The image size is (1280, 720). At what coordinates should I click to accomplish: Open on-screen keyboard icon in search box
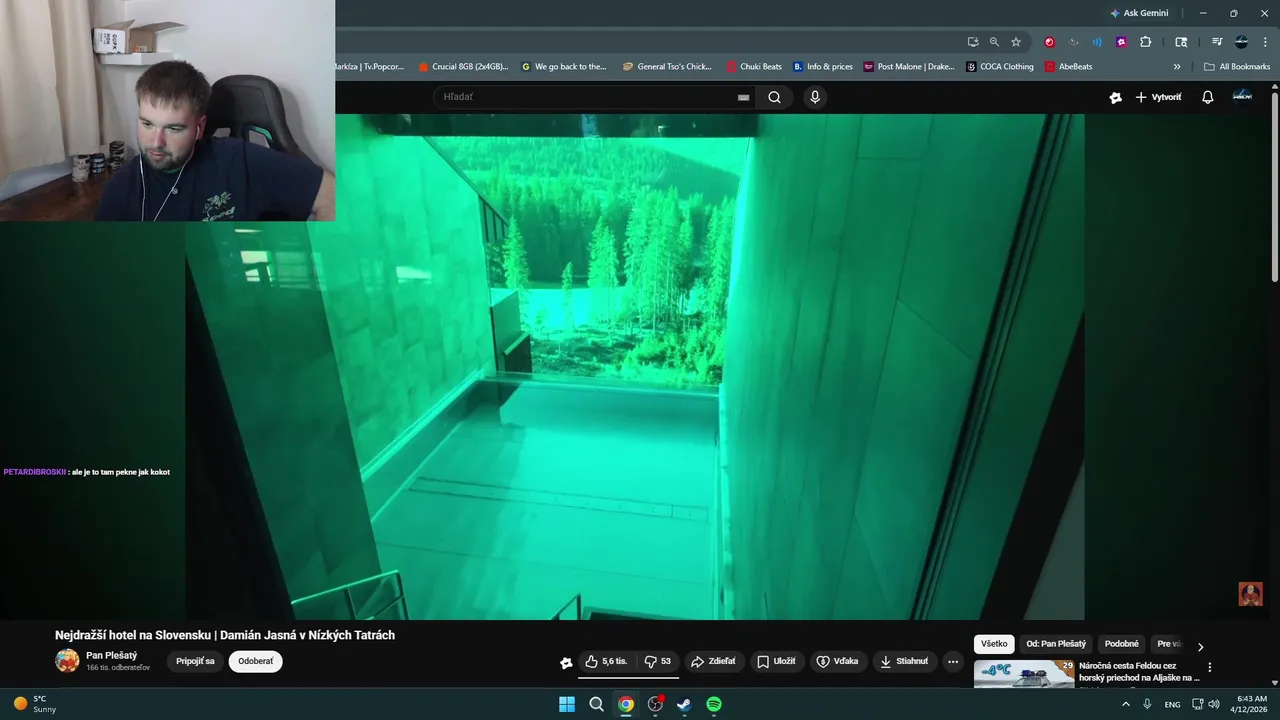coord(743,97)
